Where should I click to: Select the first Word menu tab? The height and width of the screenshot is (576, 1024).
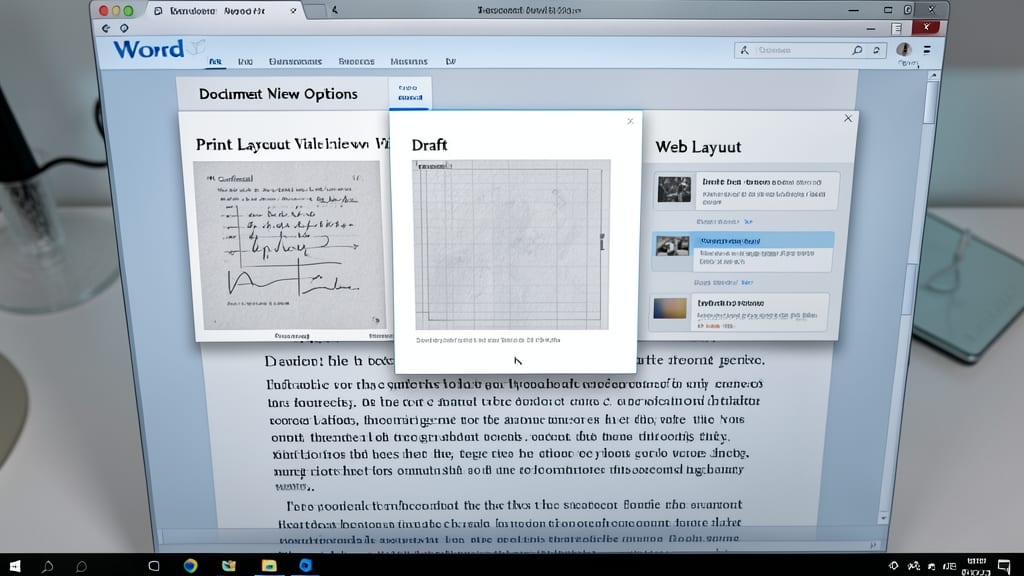tap(215, 61)
